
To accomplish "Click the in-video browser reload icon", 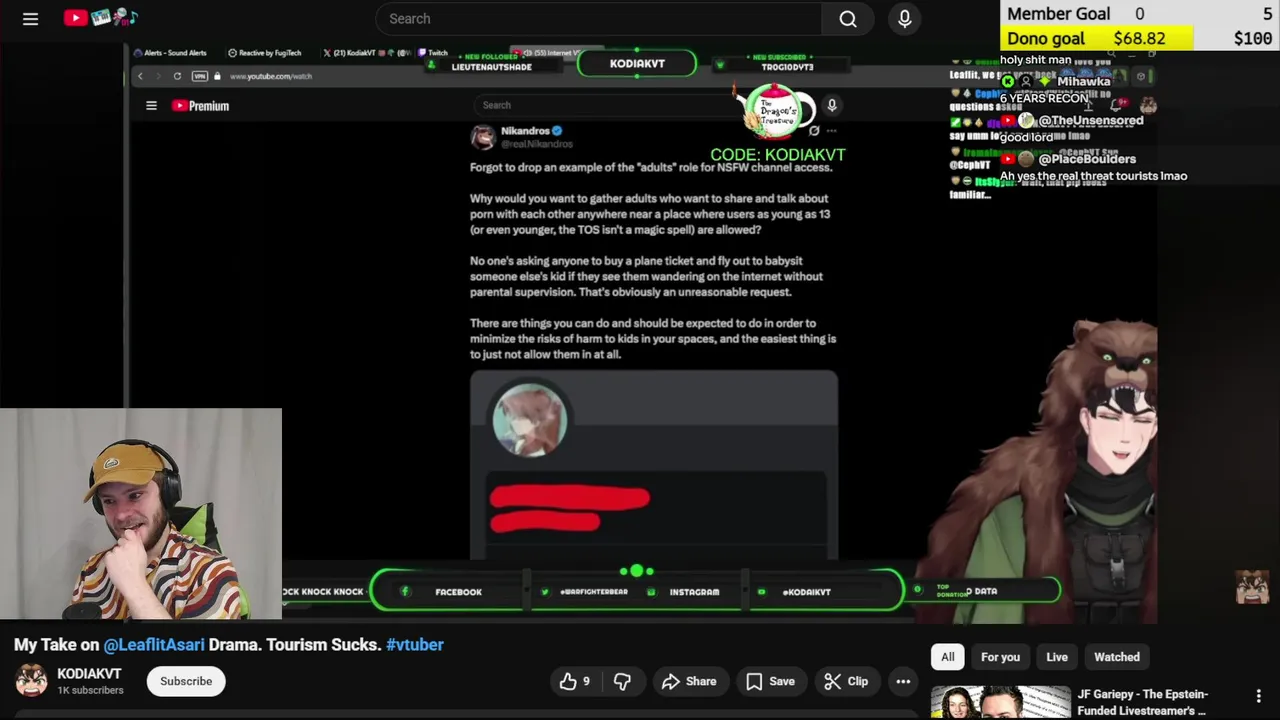I will 178,76.
